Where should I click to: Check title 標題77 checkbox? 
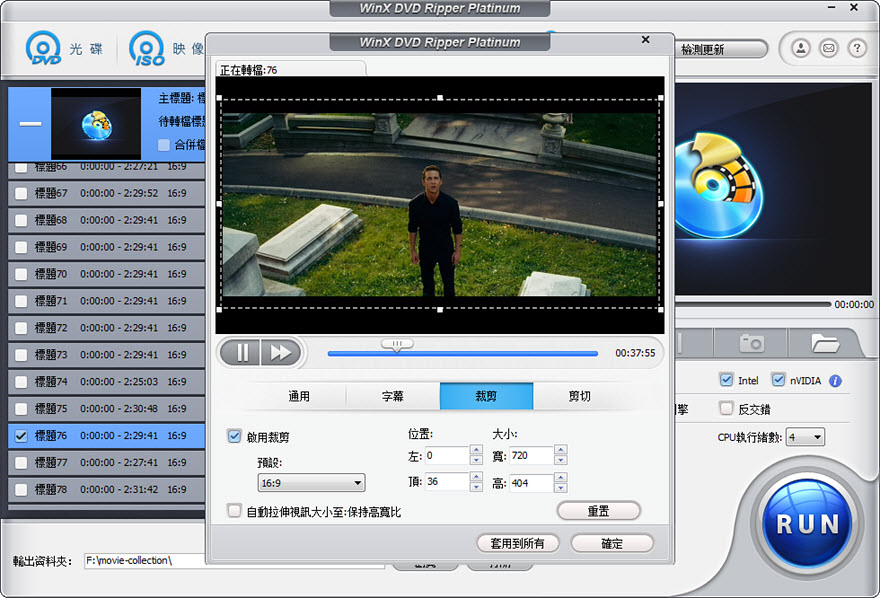21,463
